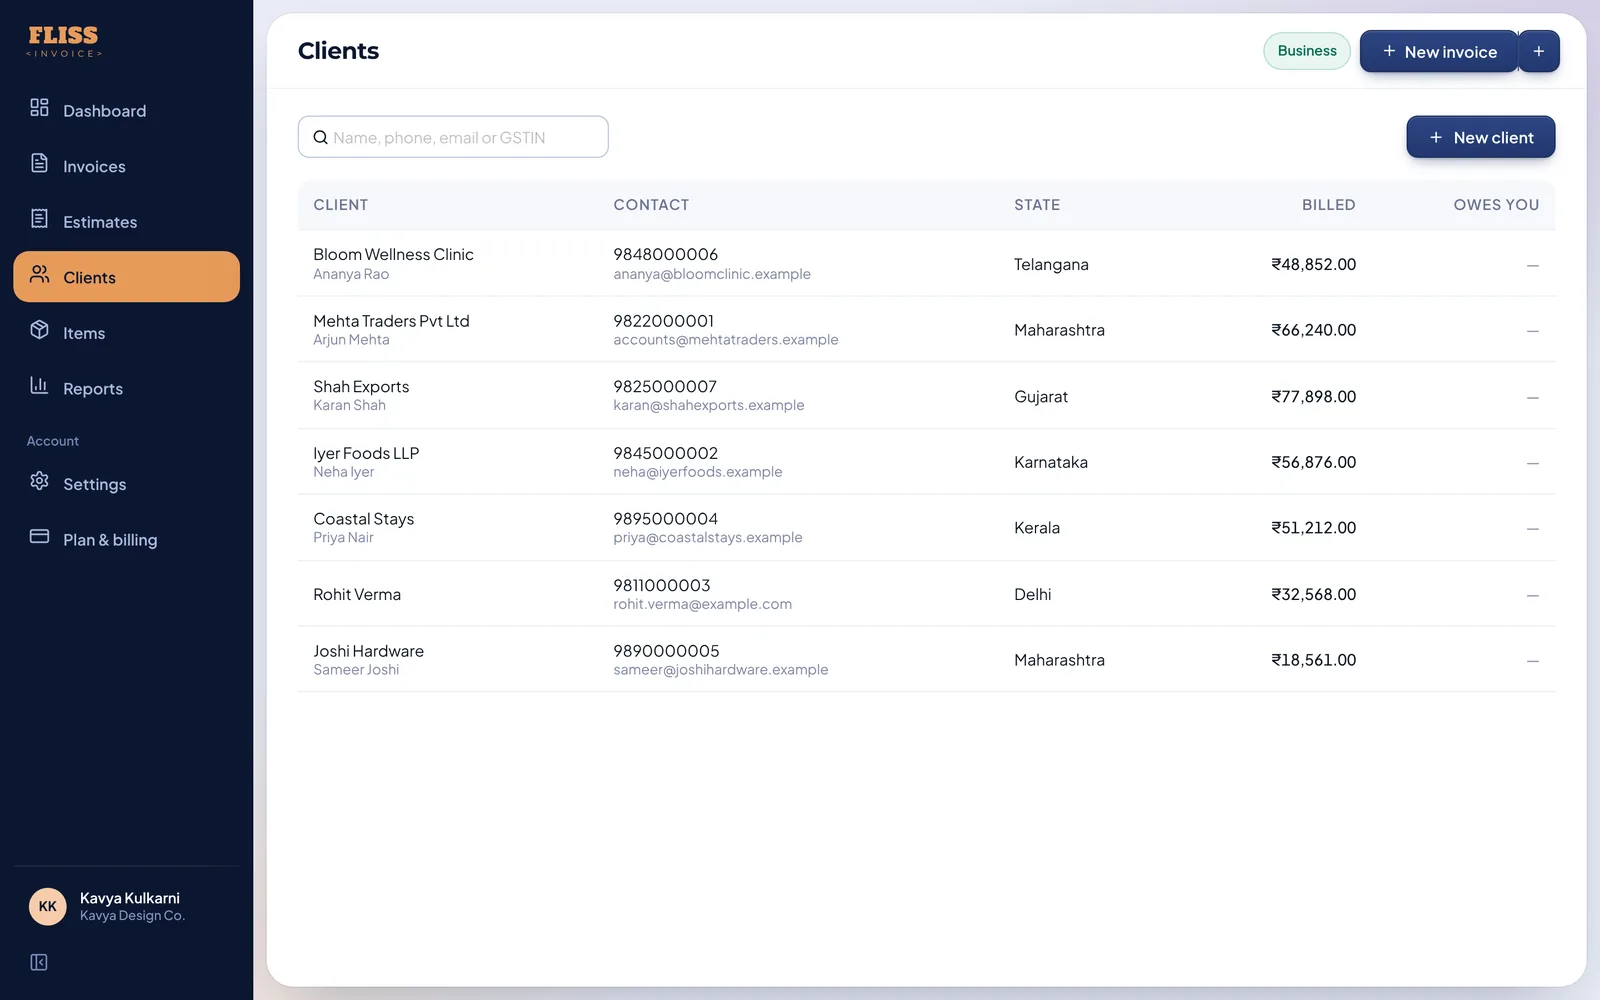Image resolution: width=1600 pixels, height=1000 pixels.
Task: Add a New client
Action: (1481, 137)
